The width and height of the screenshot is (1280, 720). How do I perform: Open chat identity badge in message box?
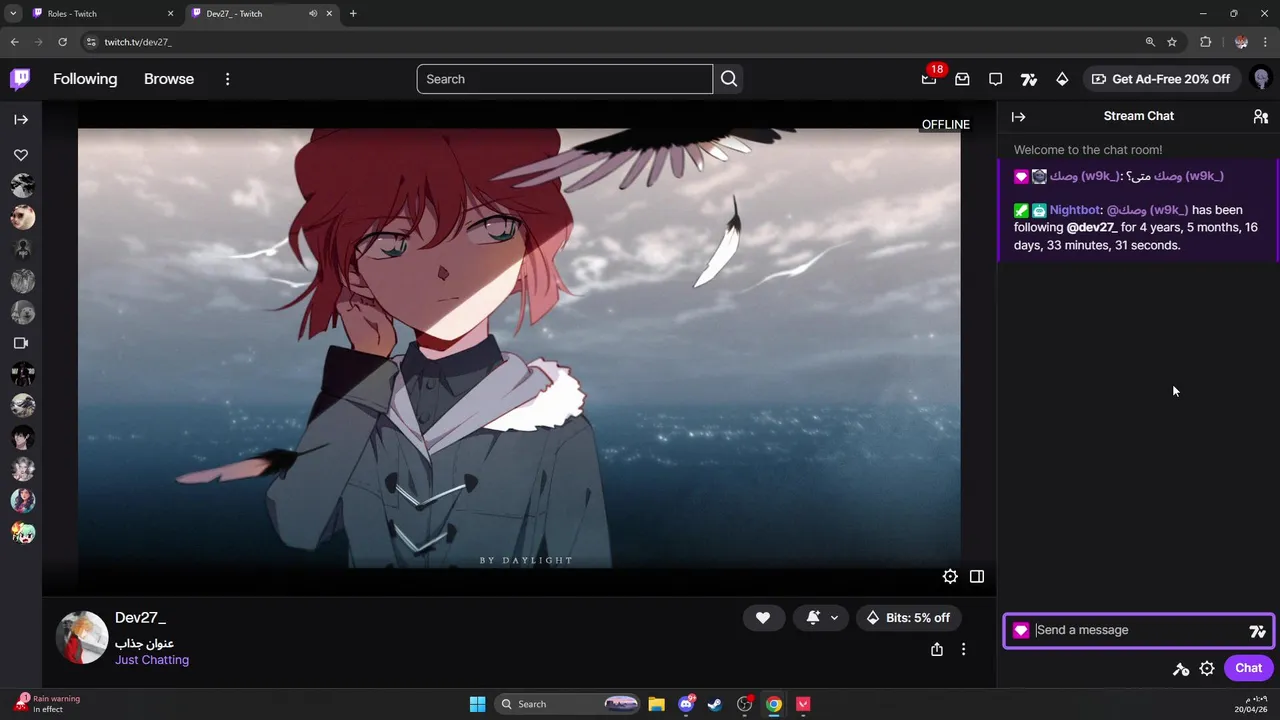click(x=1021, y=631)
